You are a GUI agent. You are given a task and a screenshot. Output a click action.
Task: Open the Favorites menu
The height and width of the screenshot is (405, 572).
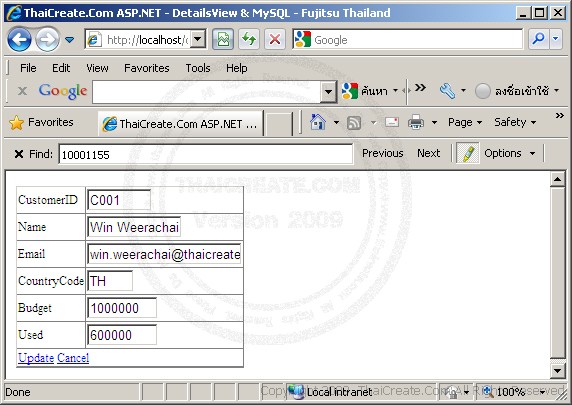(x=147, y=68)
